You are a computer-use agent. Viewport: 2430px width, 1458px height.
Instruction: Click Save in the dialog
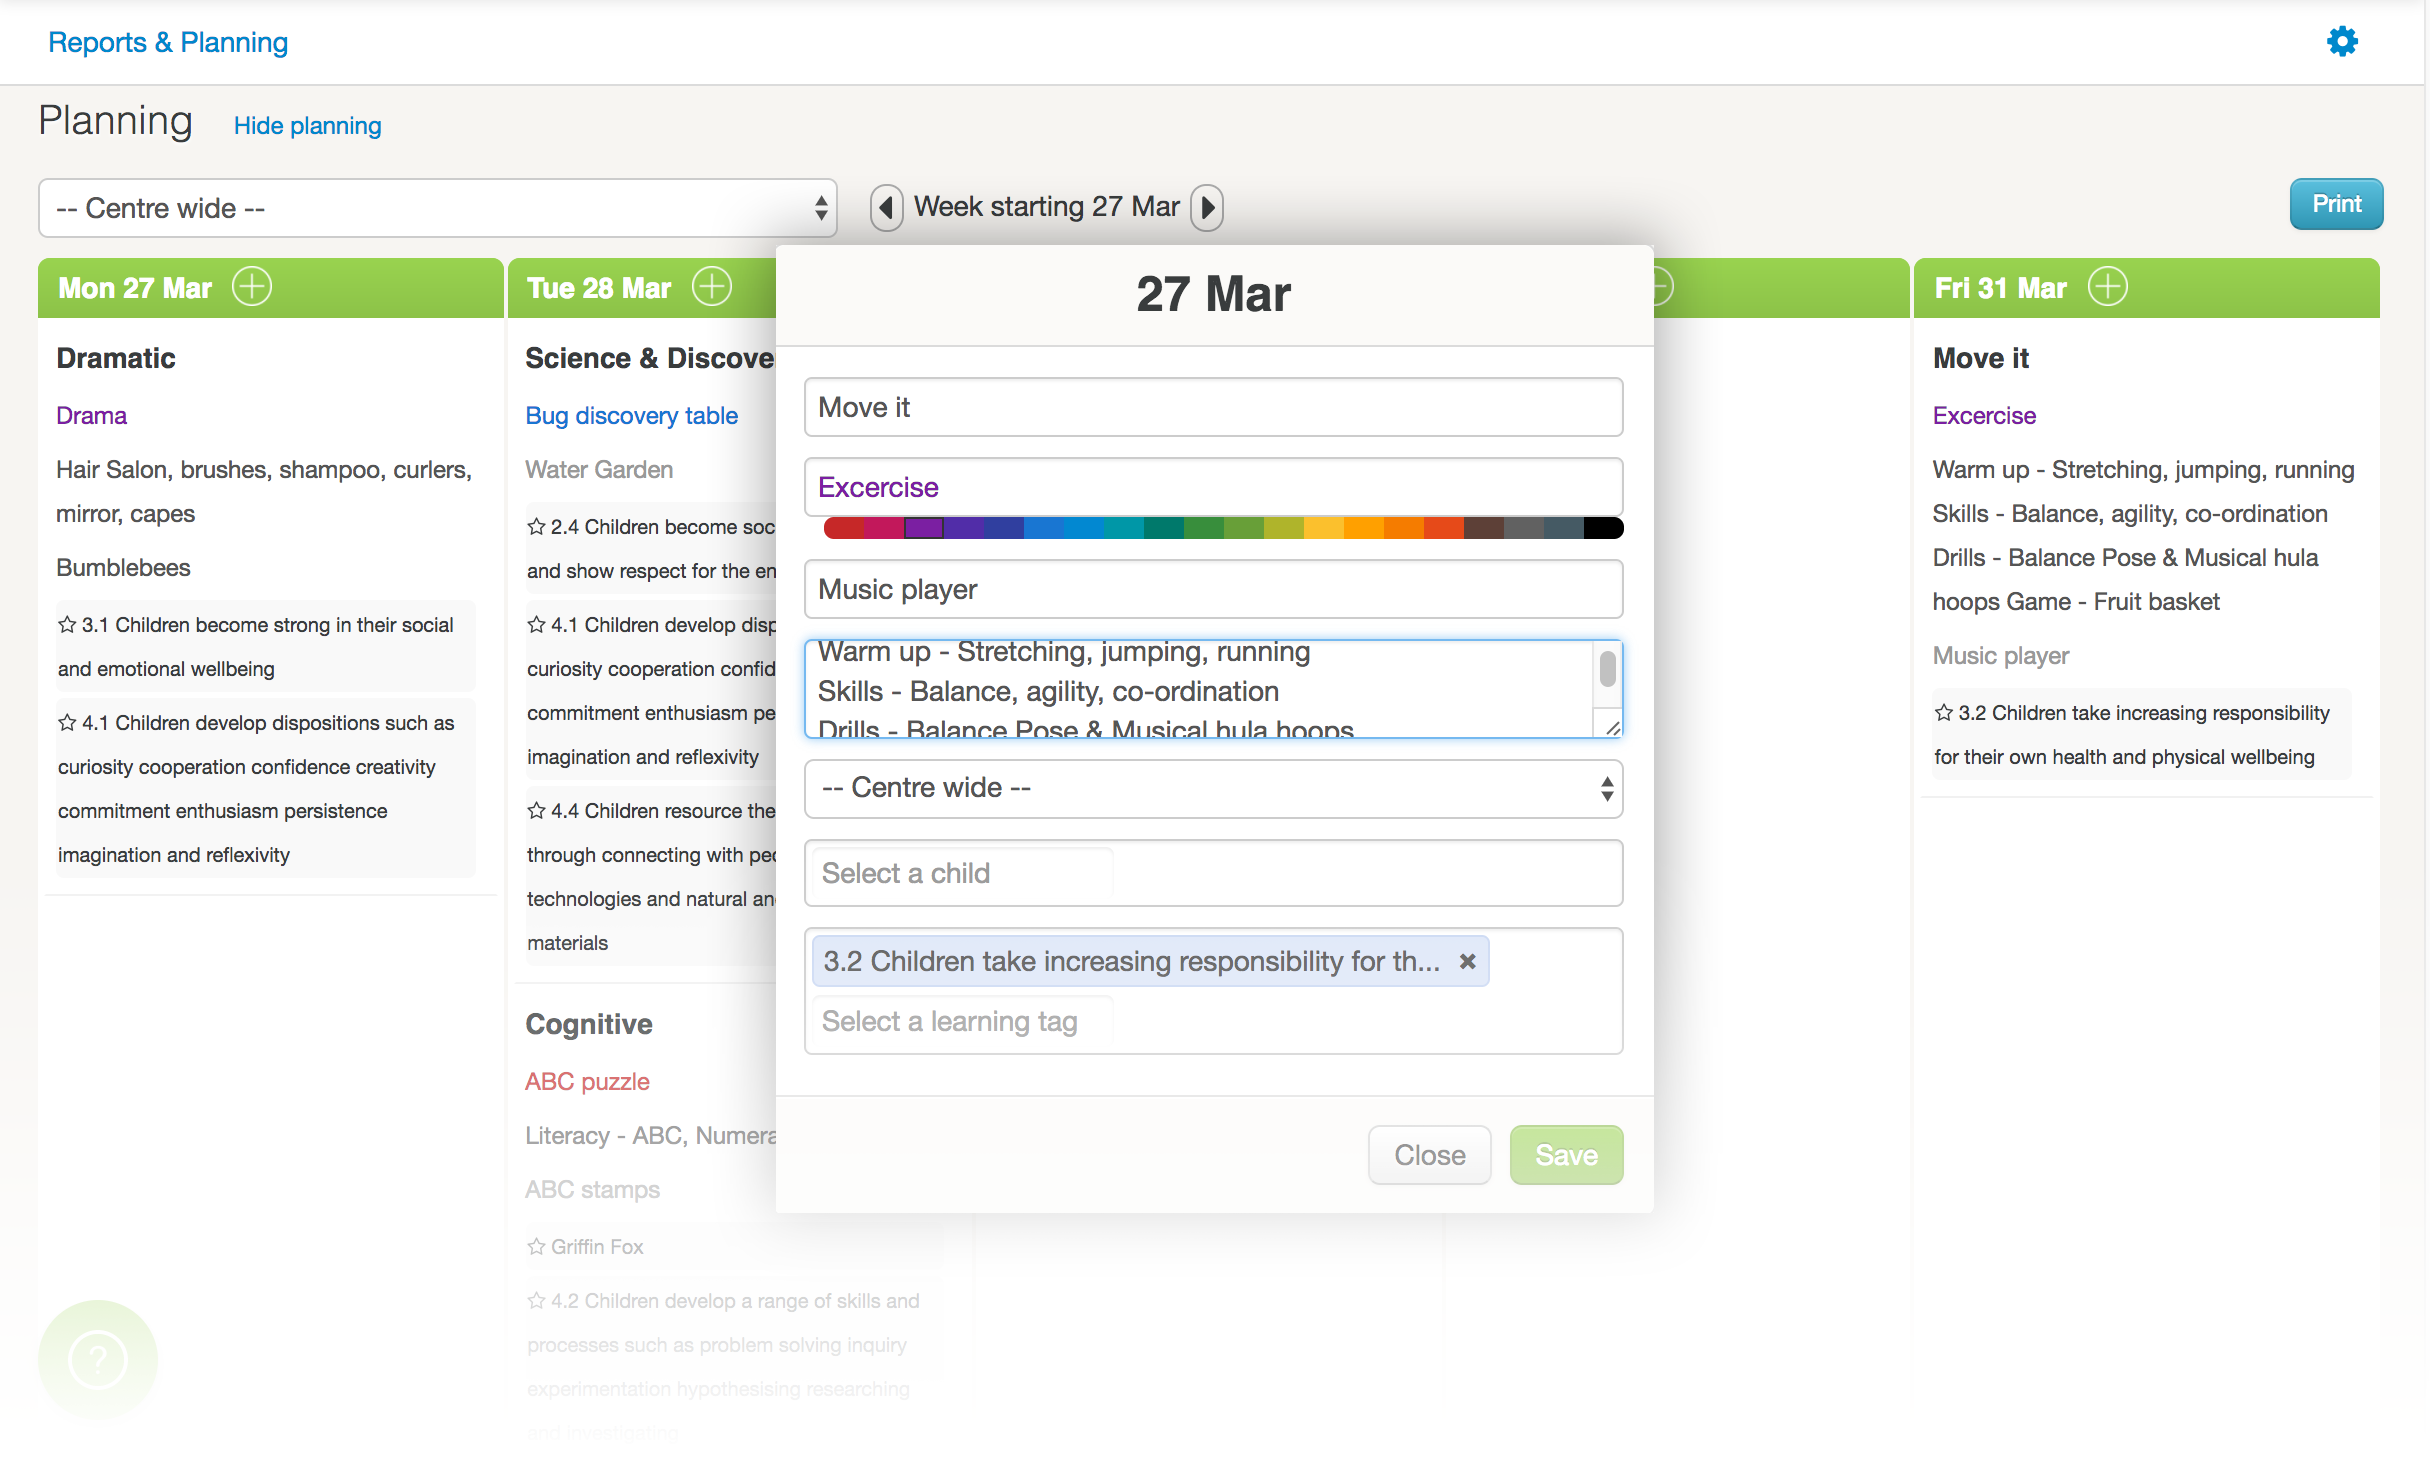tap(1565, 1155)
